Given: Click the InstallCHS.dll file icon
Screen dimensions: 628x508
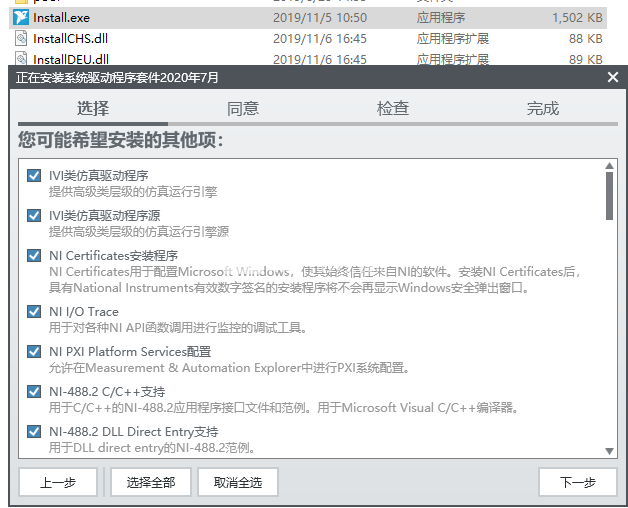Looking at the screenshot, I should (x=21, y=38).
